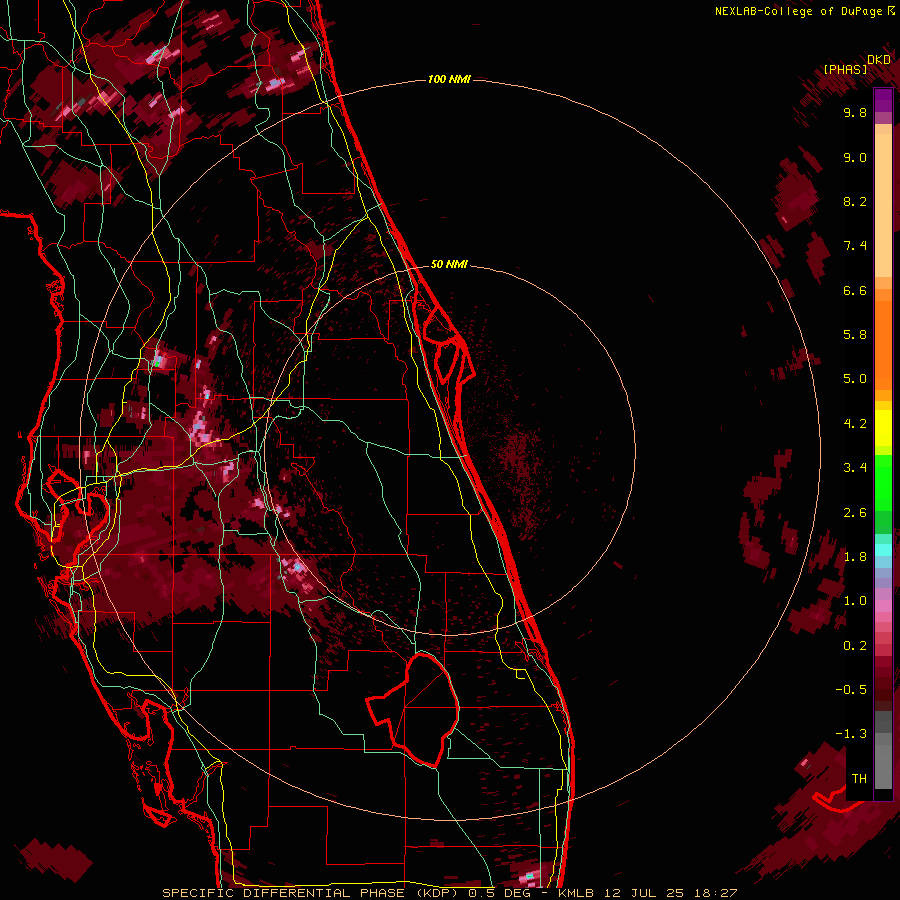Click the "KMLB" station ID in the caption
Image resolution: width=900 pixels, height=900 pixels.
pos(576,893)
